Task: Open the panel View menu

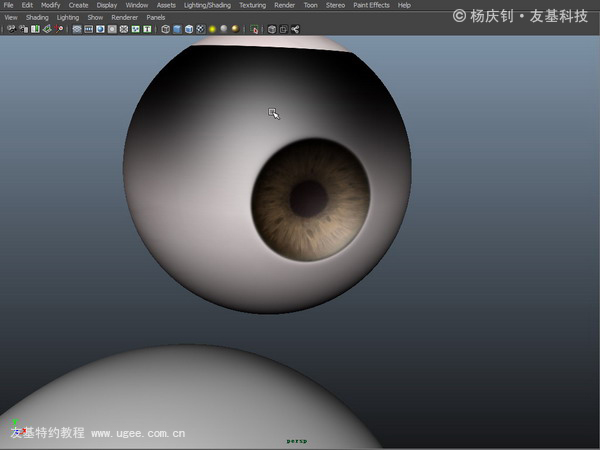Action: point(11,18)
